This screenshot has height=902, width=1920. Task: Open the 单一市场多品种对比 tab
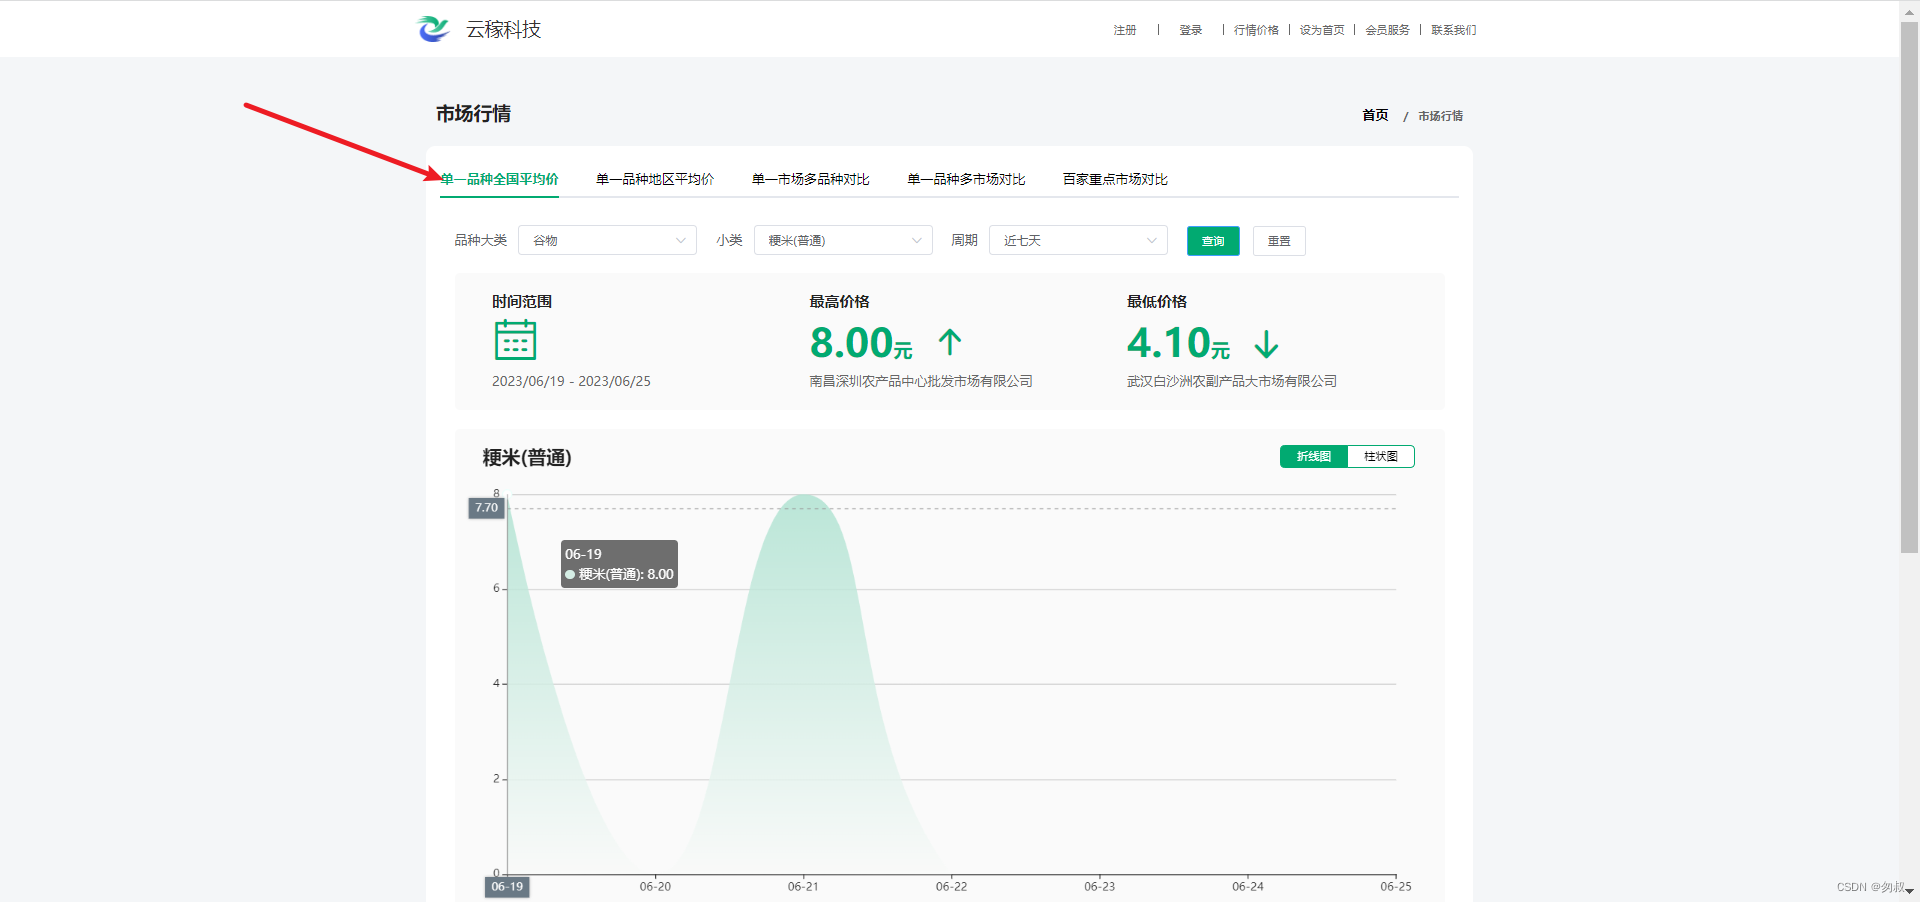pos(810,179)
